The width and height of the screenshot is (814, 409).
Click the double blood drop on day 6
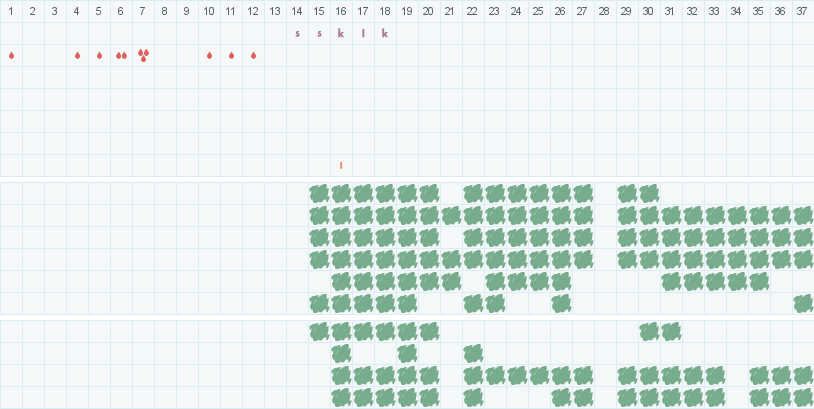pos(121,55)
